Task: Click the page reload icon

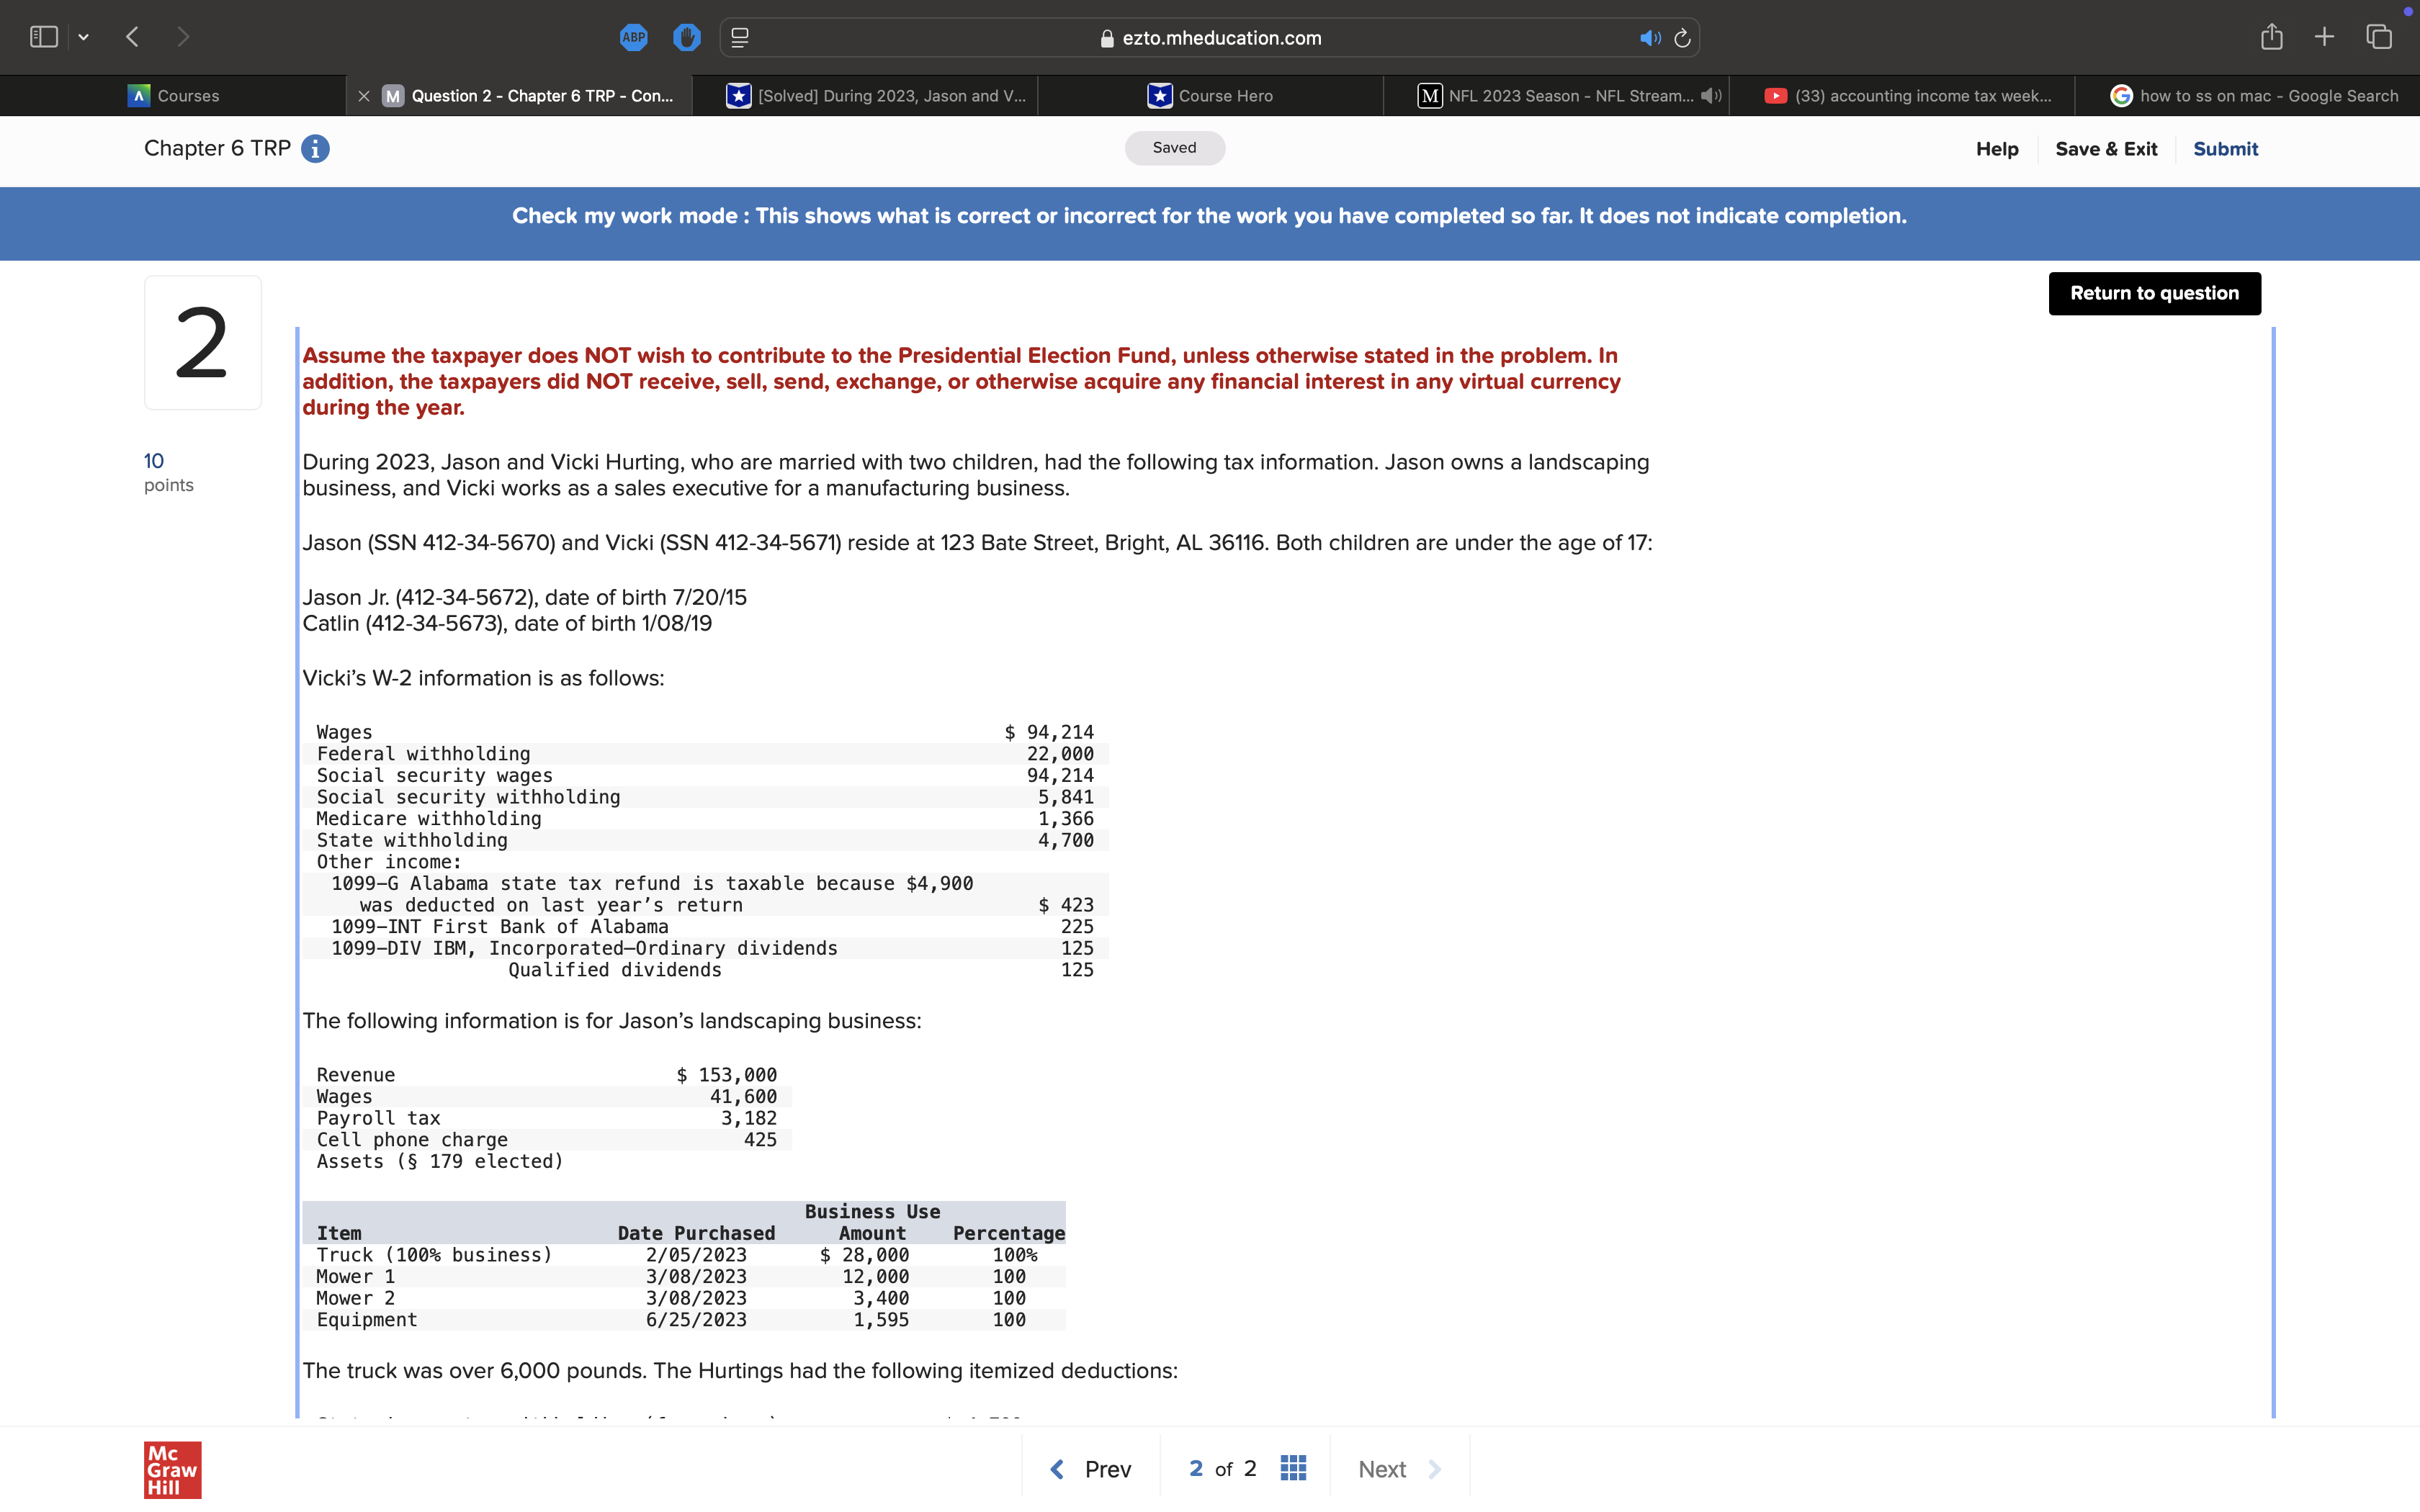Action: 1682,38
